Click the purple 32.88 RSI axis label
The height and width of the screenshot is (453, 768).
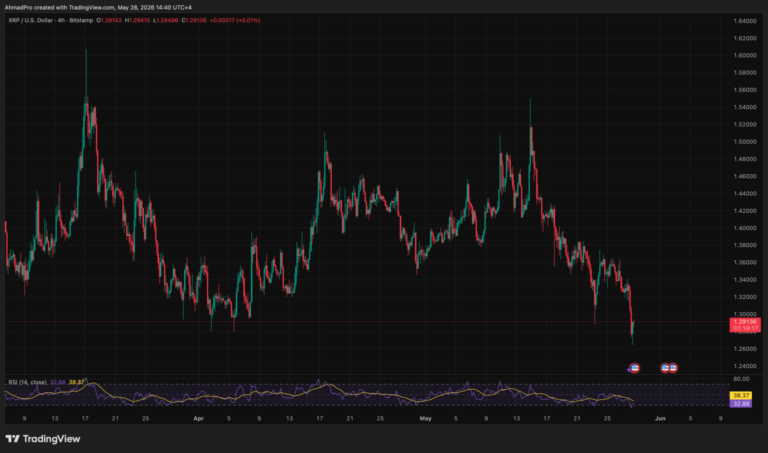tap(741, 404)
